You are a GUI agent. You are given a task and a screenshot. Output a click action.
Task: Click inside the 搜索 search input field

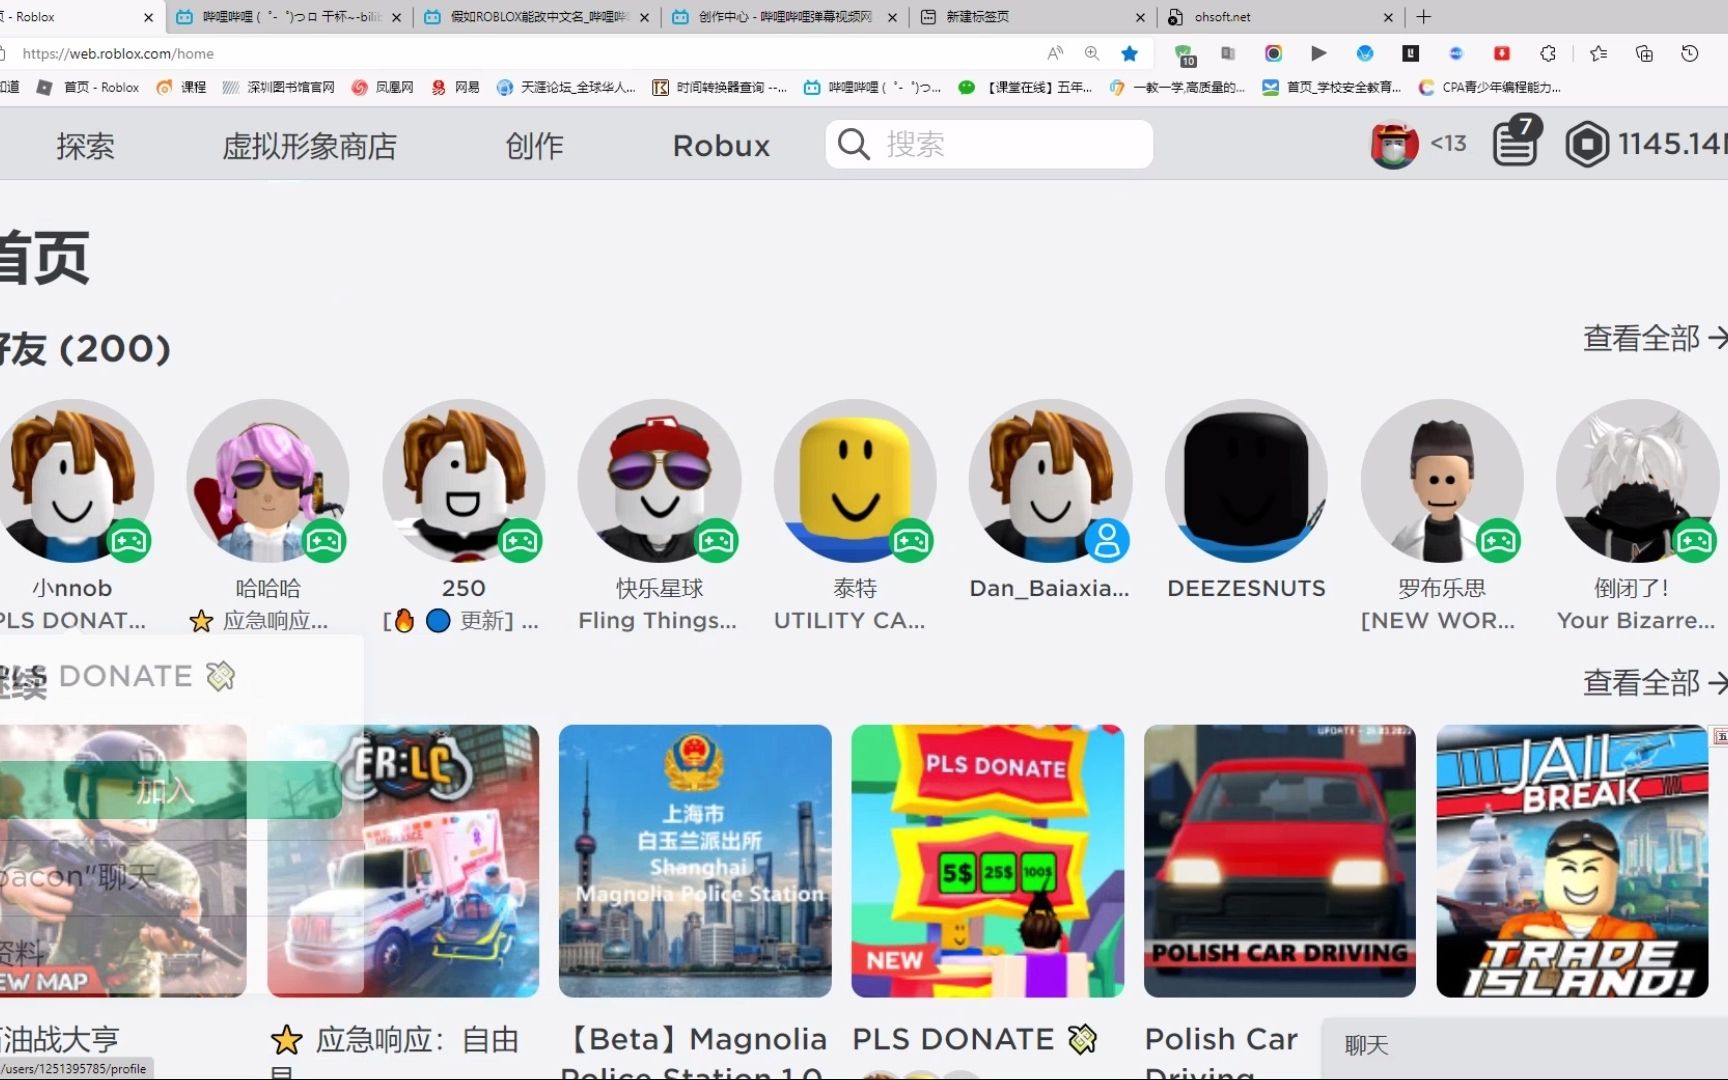[990, 144]
